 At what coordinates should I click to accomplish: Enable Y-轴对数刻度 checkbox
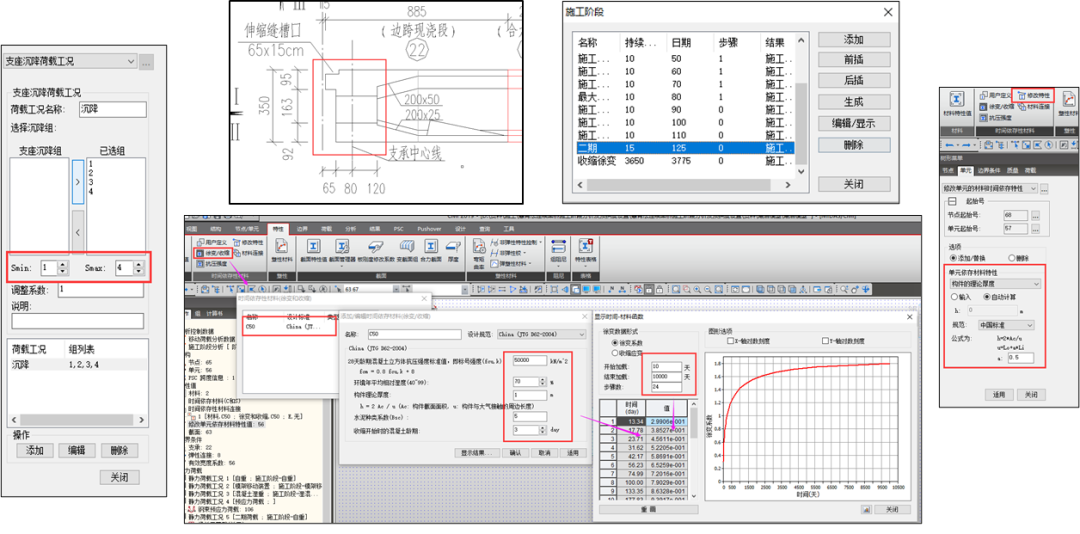pos(844,341)
